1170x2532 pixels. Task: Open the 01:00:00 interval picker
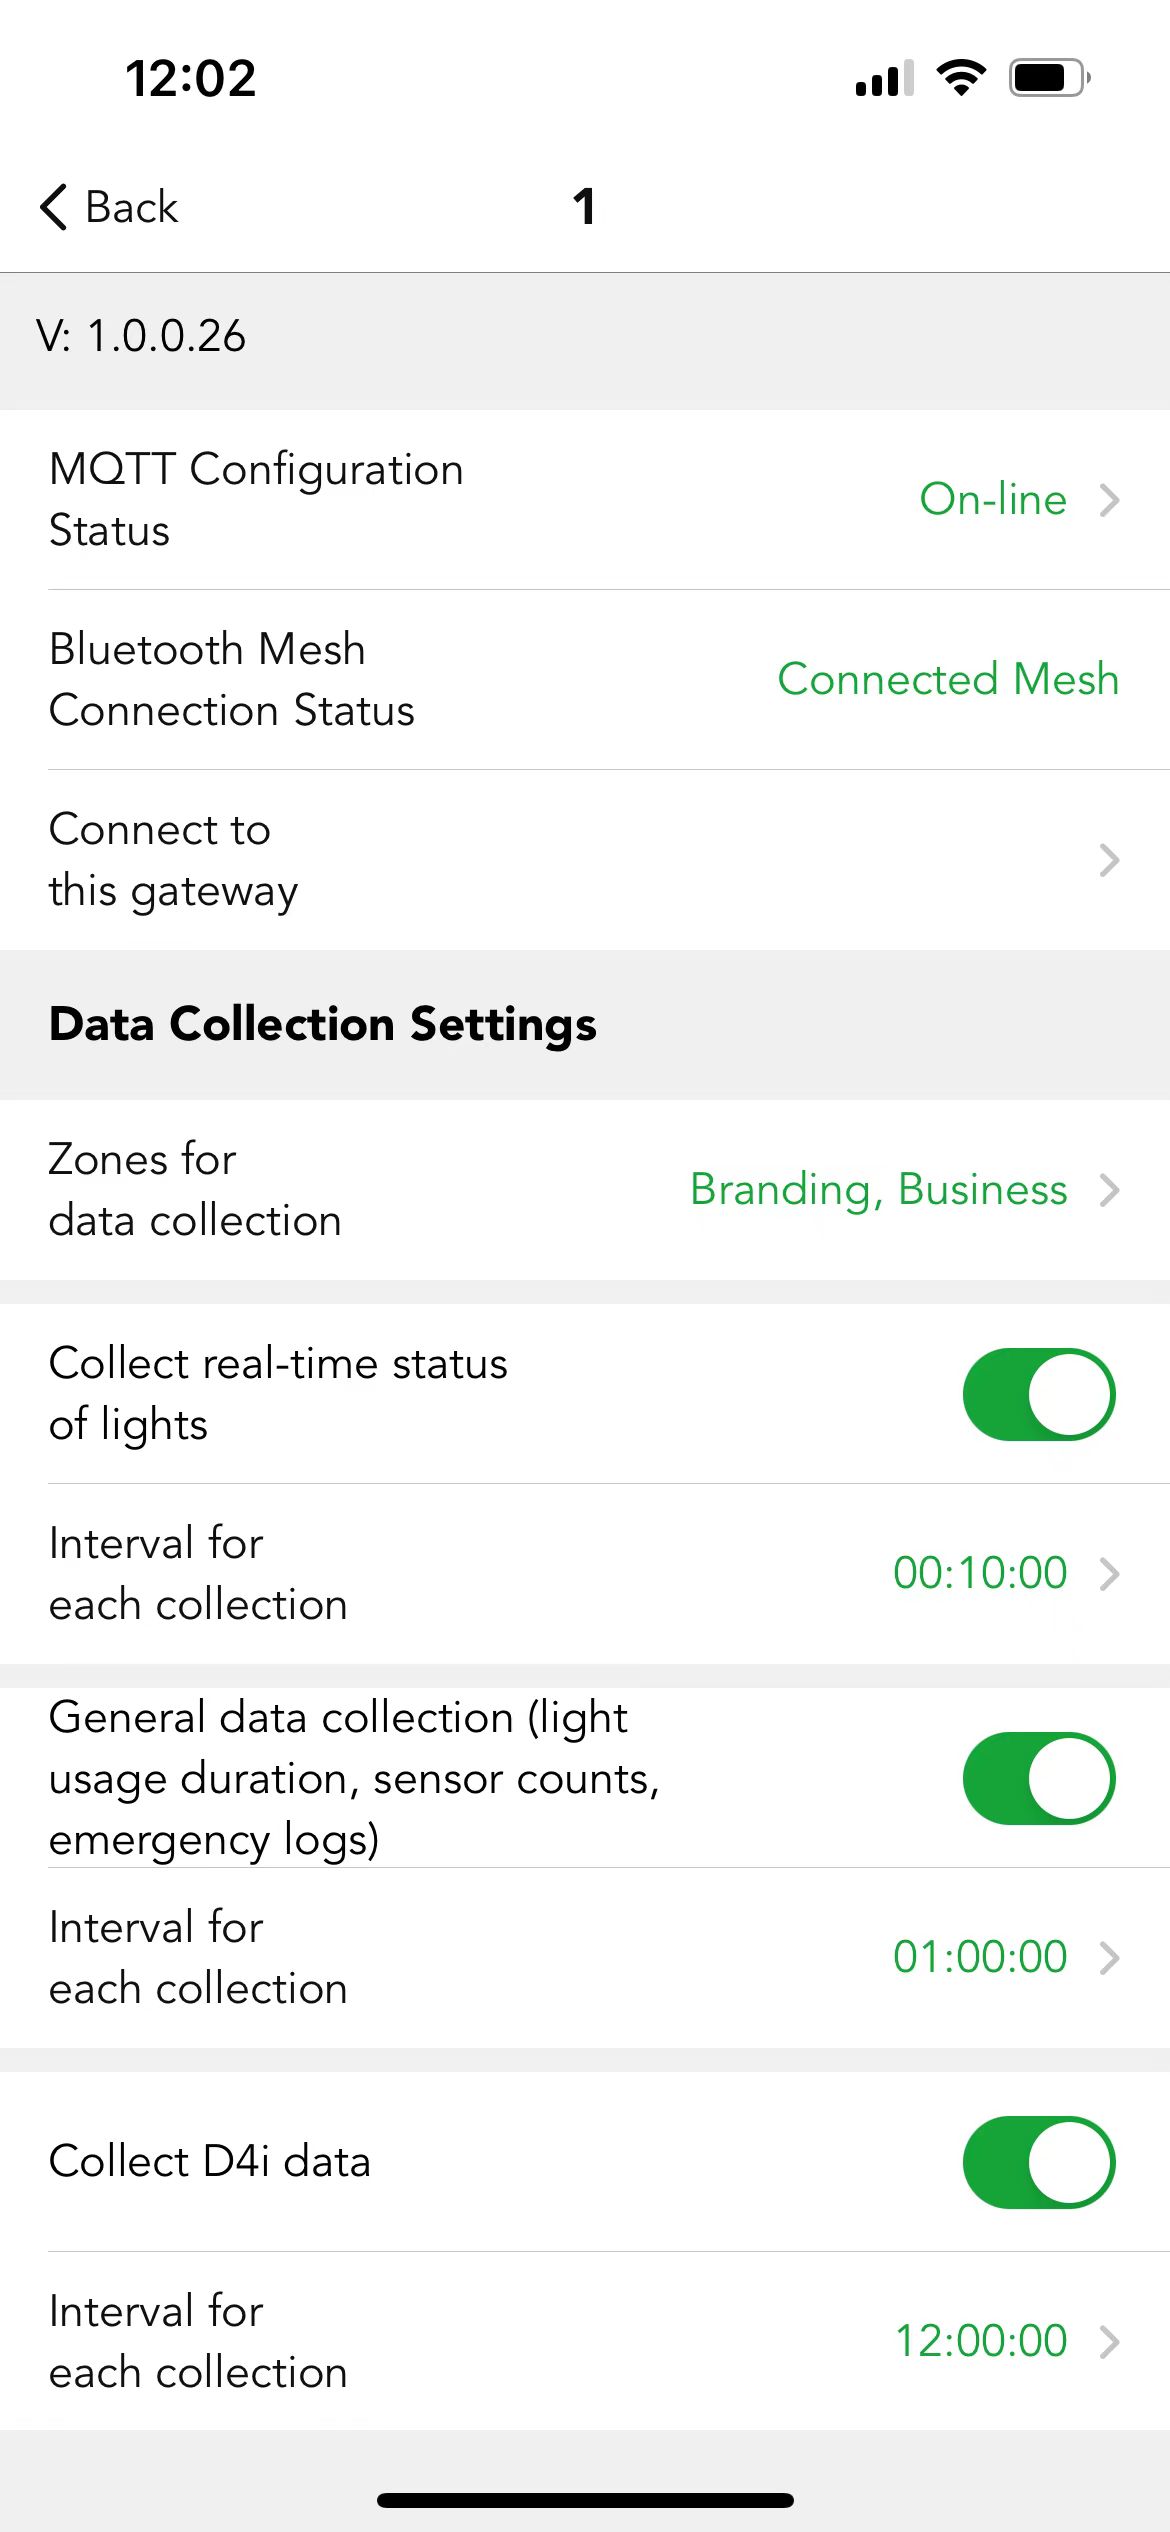click(585, 1958)
